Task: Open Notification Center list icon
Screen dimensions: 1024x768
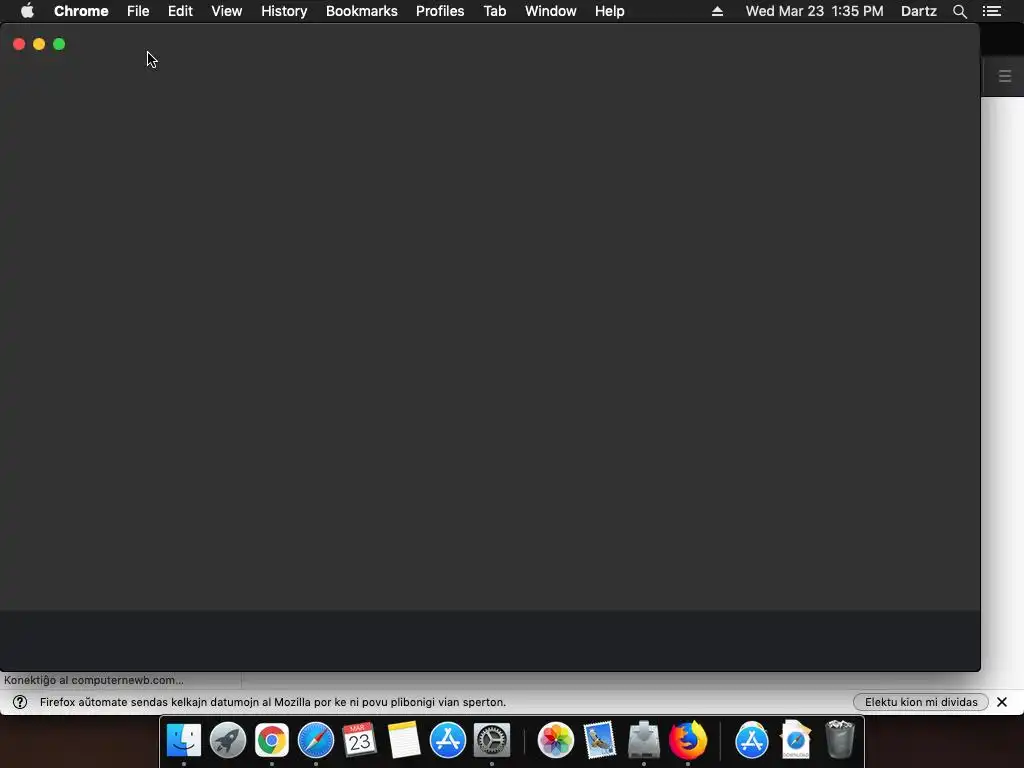Action: coord(992,11)
